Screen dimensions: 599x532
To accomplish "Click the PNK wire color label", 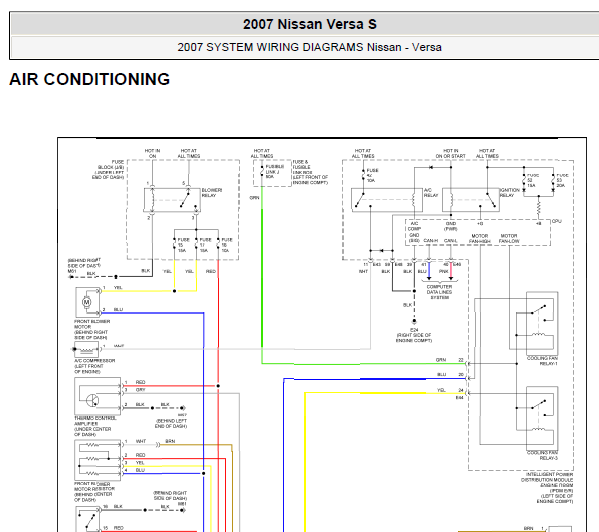I will 444,272.
